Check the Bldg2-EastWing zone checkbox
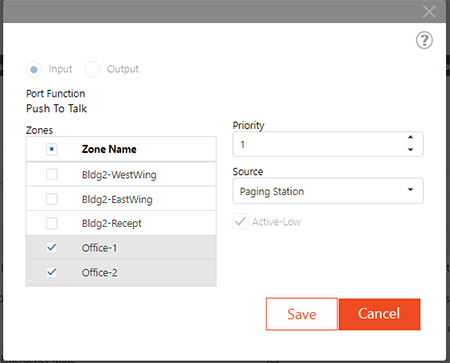450x363 pixels. click(52, 199)
